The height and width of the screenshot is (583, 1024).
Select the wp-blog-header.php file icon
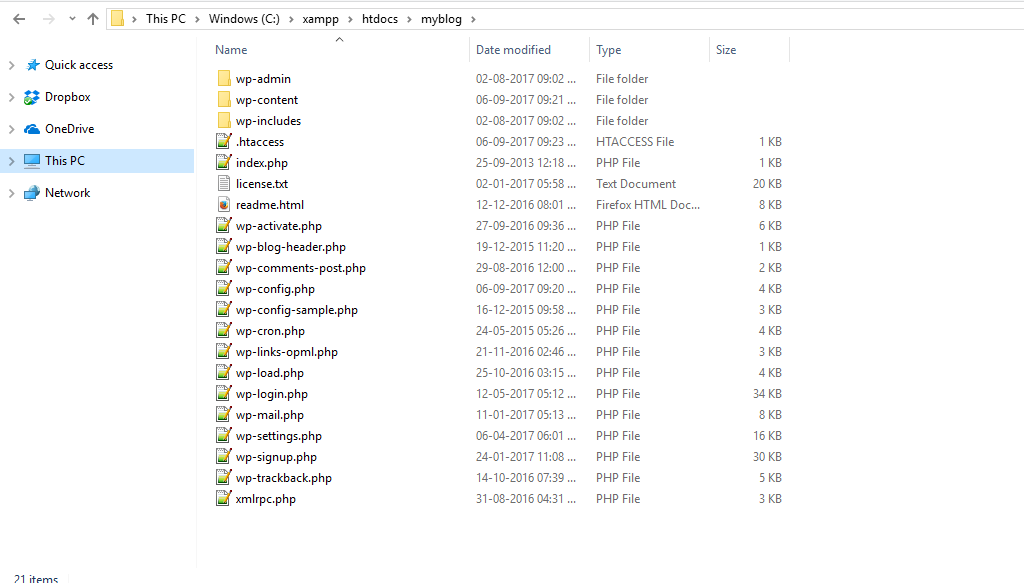[x=223, y=246]
